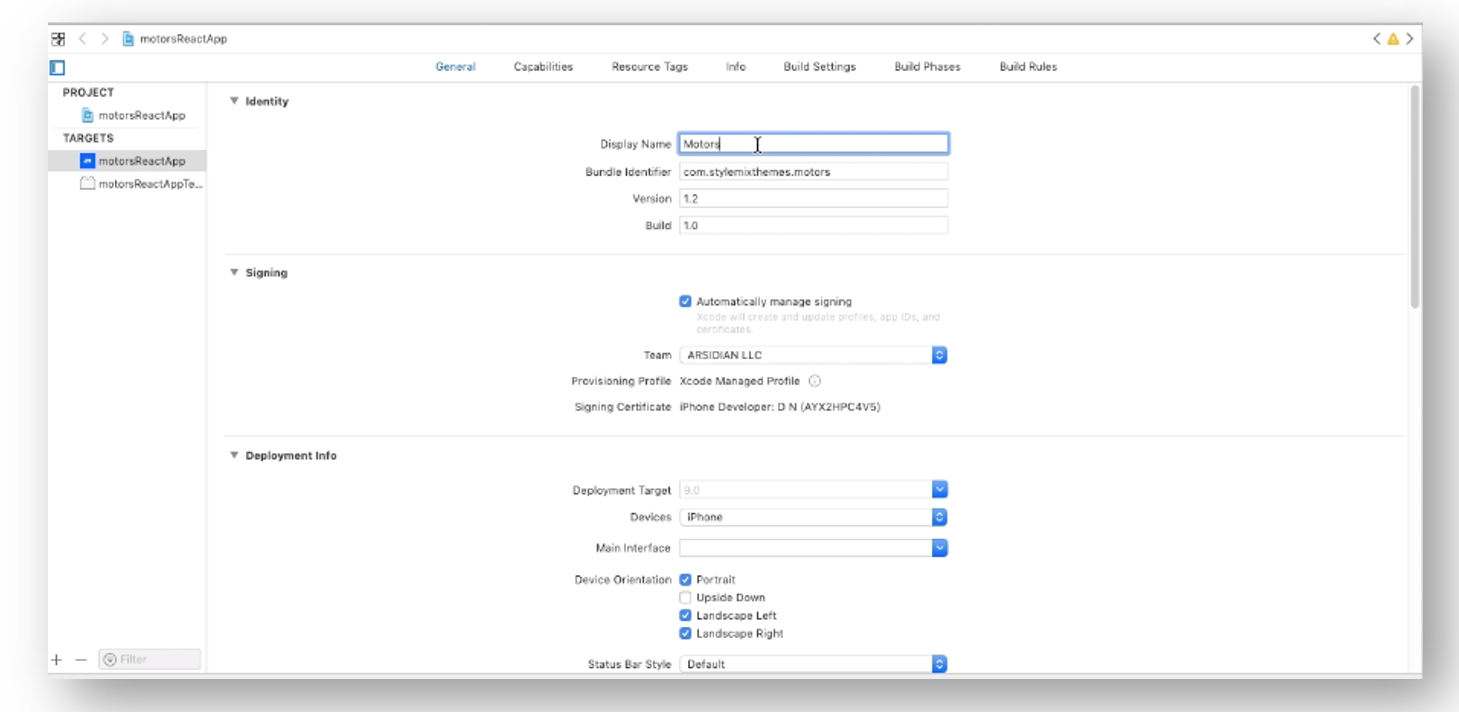Collapse the Signing section

point(234,272)
